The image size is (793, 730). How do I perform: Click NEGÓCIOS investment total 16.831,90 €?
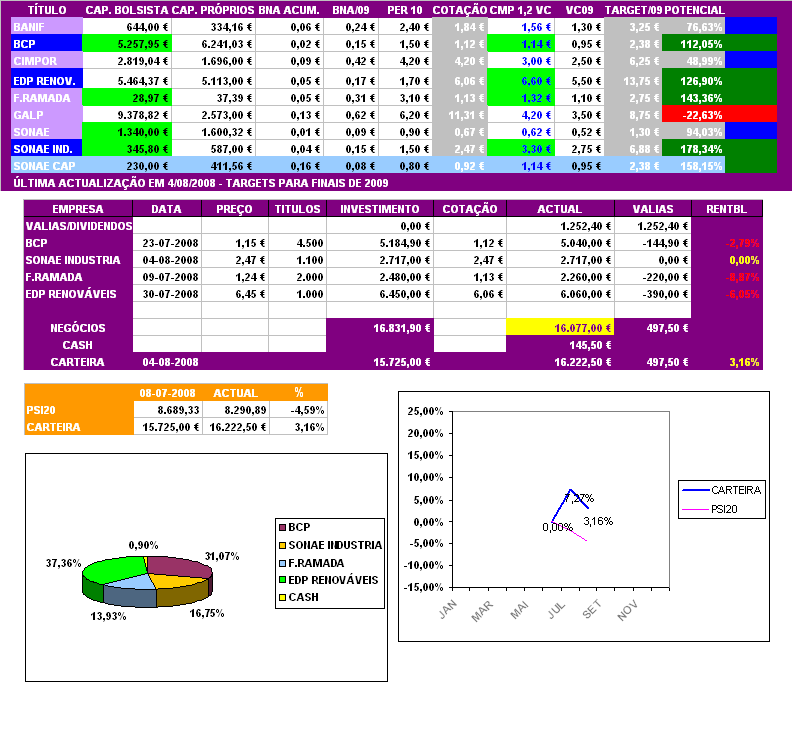click(x=380, y=328)
